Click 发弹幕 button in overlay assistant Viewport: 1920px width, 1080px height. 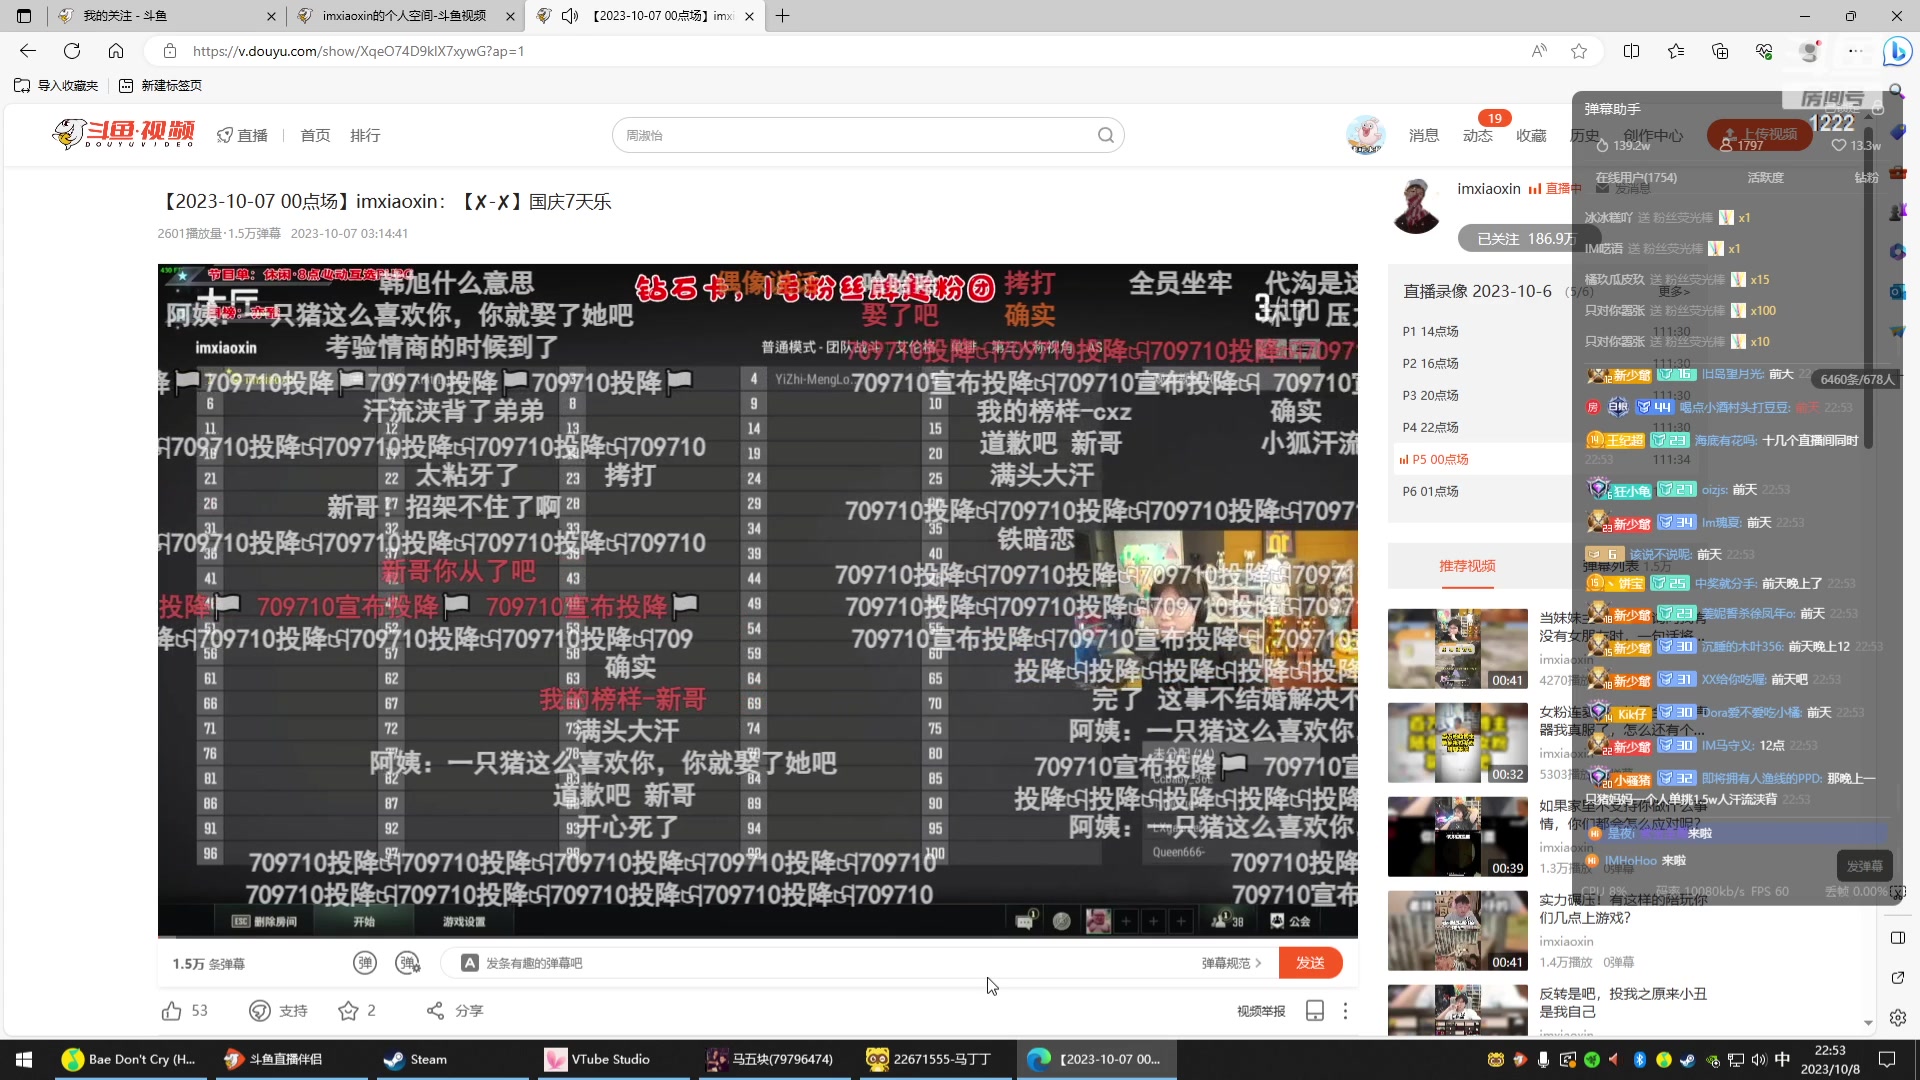1864,866
